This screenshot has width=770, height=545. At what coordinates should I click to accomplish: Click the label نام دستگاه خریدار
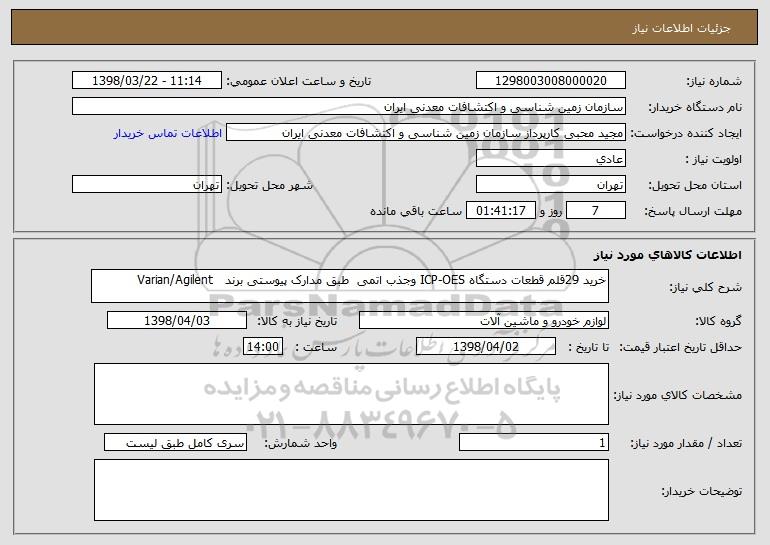(695, 108)
